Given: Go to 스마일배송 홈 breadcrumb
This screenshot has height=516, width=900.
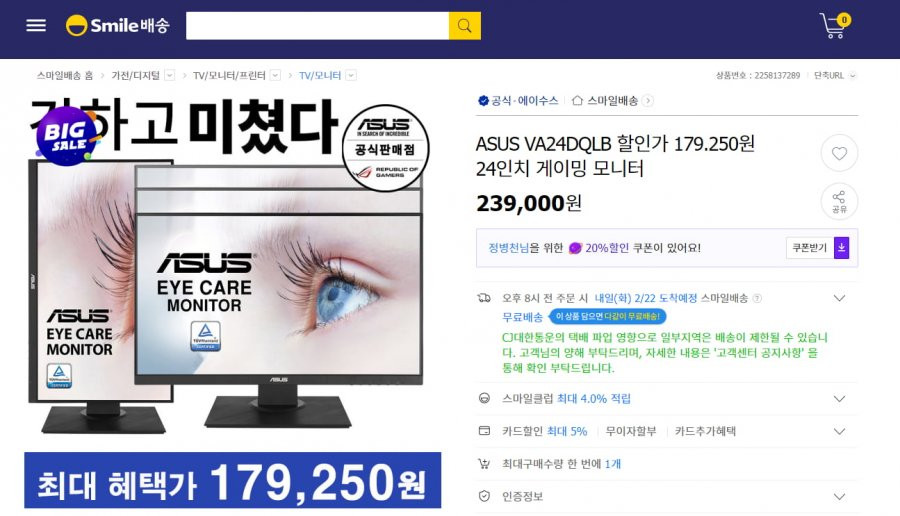Looking at the screenshot, I should pos(65,75).
